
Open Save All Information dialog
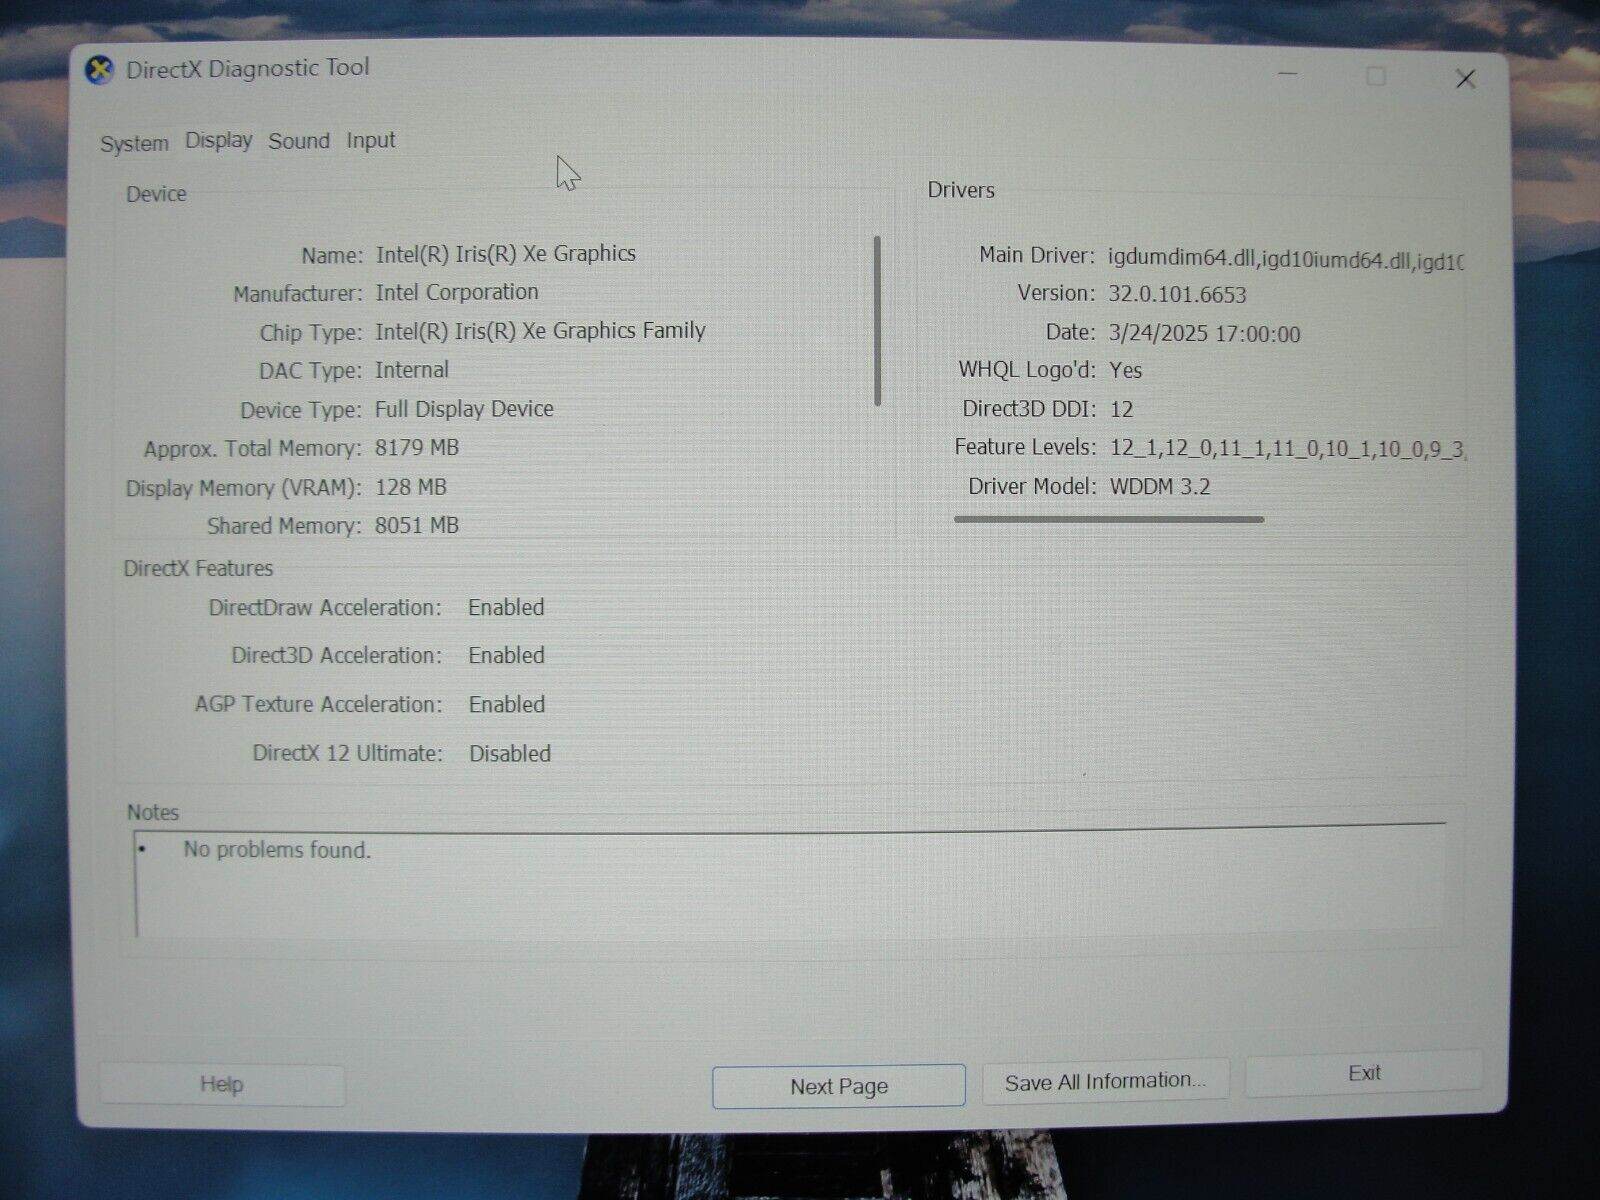tap(1105, 1080)
